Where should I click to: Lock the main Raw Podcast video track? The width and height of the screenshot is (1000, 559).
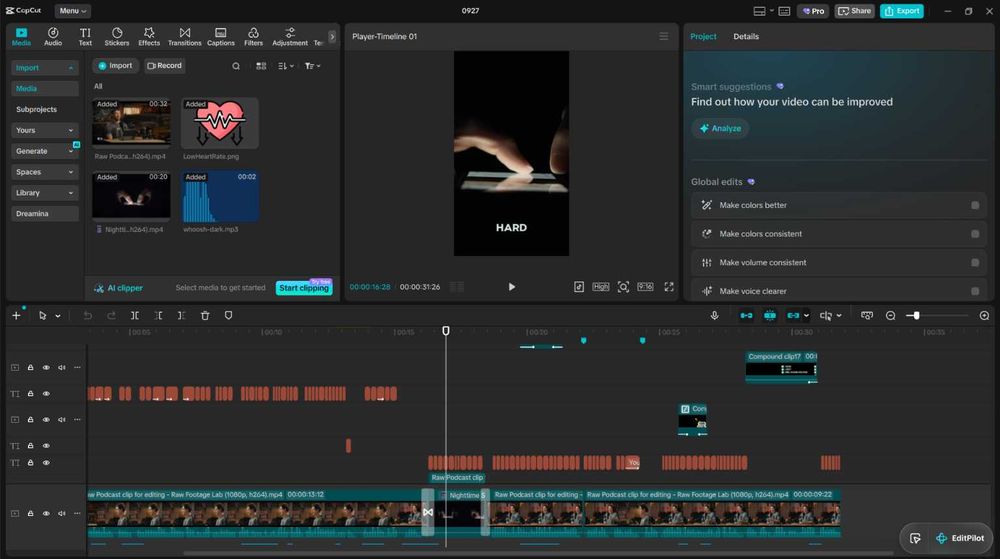(x=30, y=513)
